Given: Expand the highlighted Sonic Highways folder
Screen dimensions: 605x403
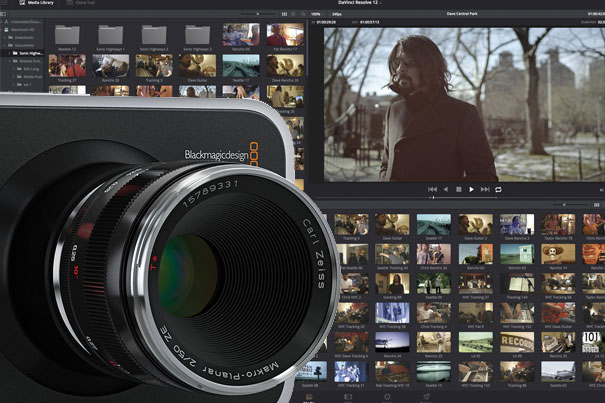Looking at the screenshot, I should [10, 53].
